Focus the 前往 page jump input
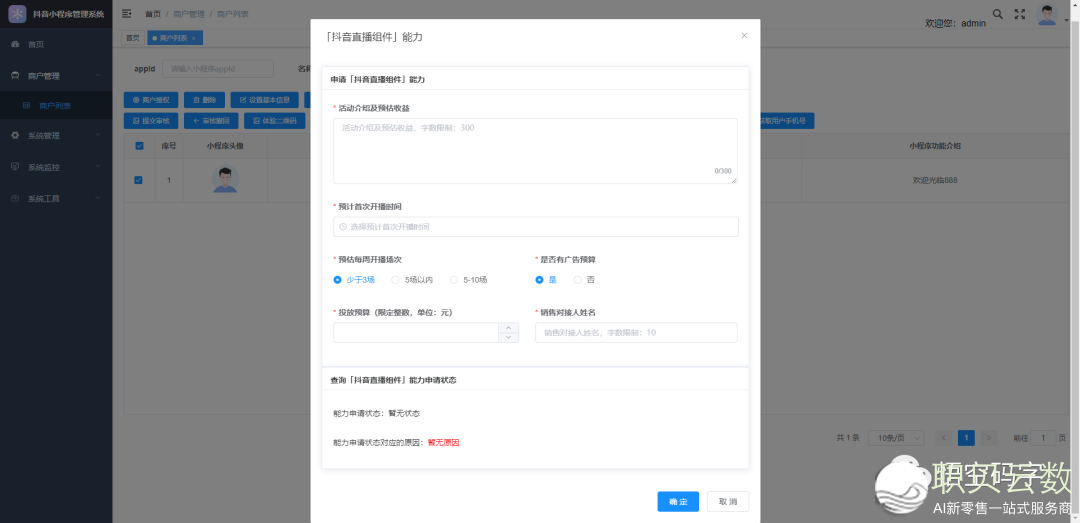Screen dimensions: 1080x523 tap(1043, 438)
